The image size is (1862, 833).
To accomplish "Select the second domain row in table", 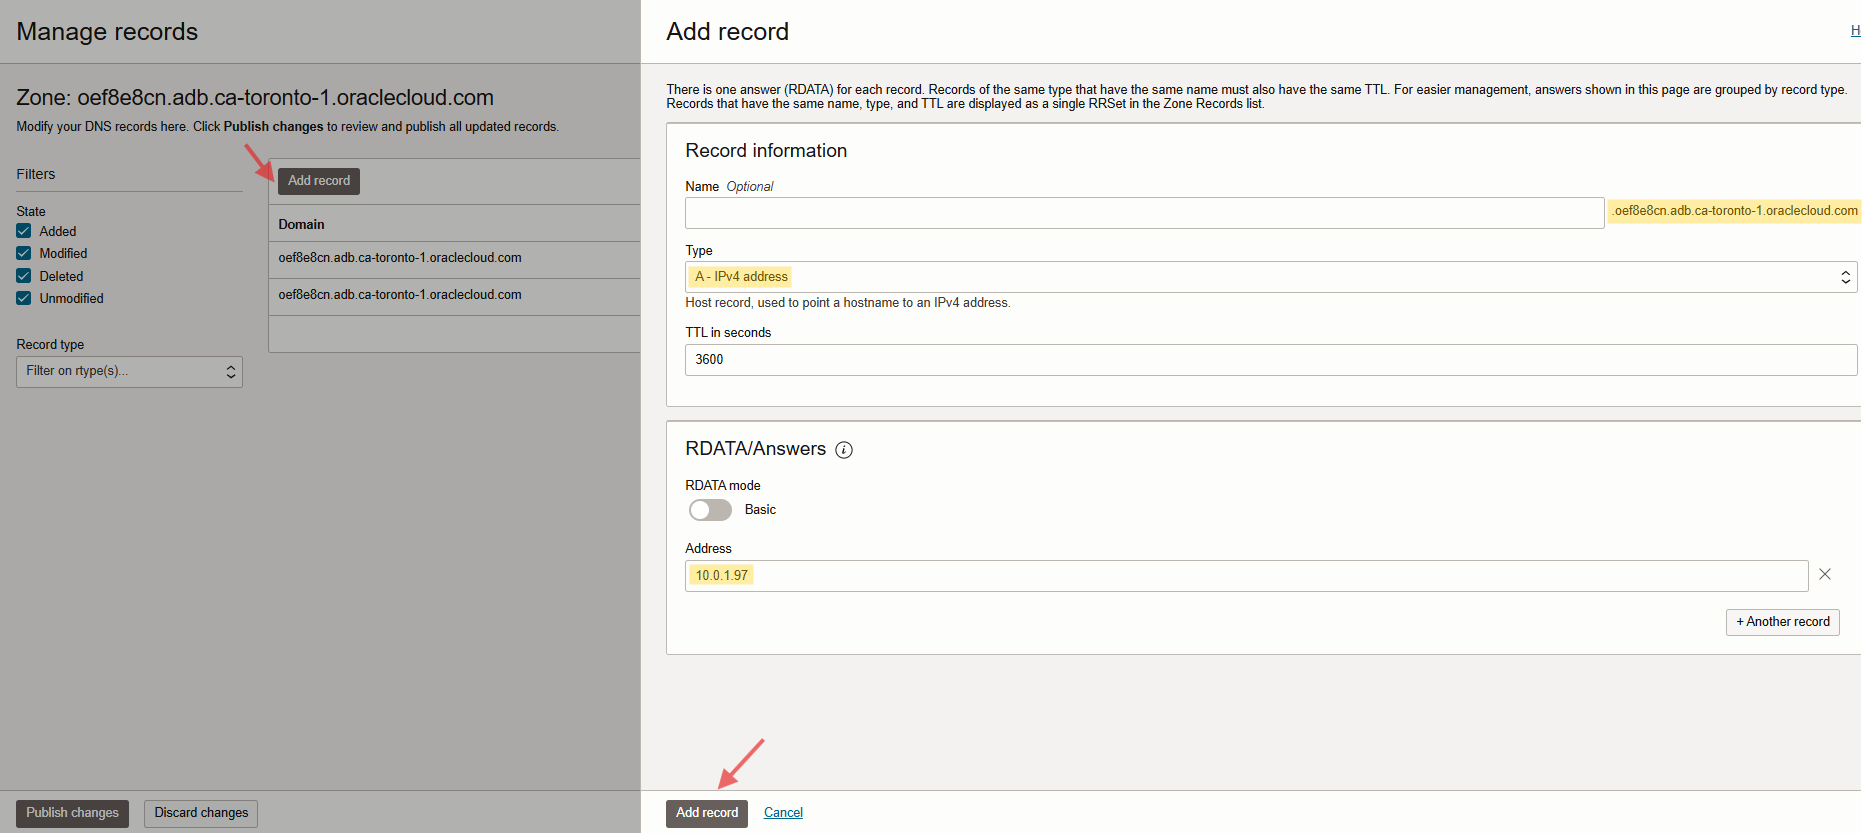I will pos(400,295).
